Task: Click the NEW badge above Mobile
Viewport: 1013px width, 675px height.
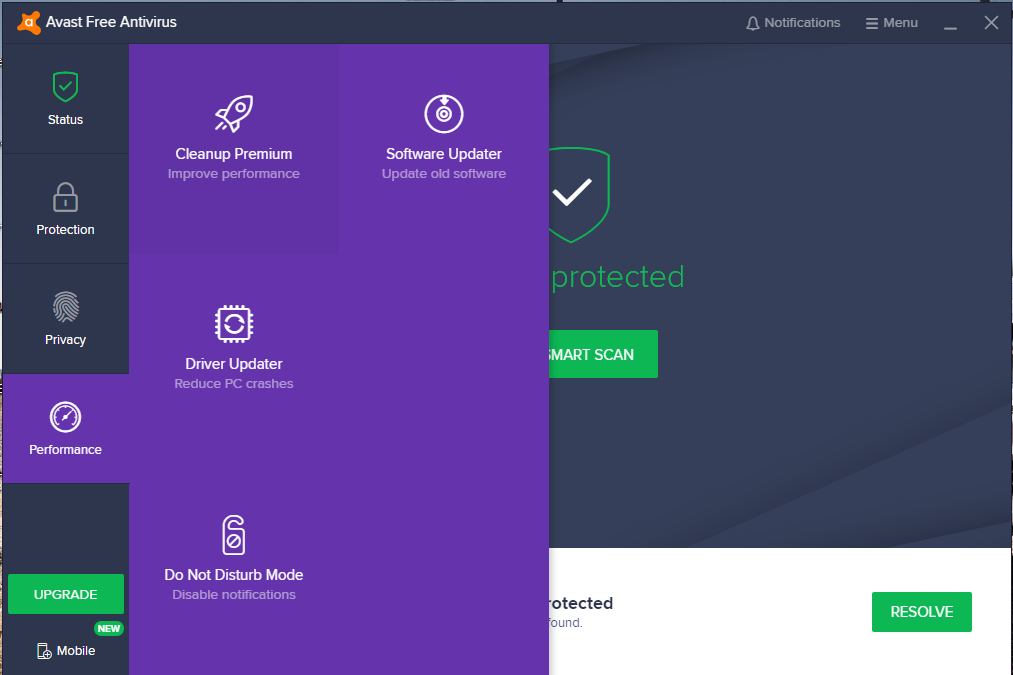Action: [109, 628]
